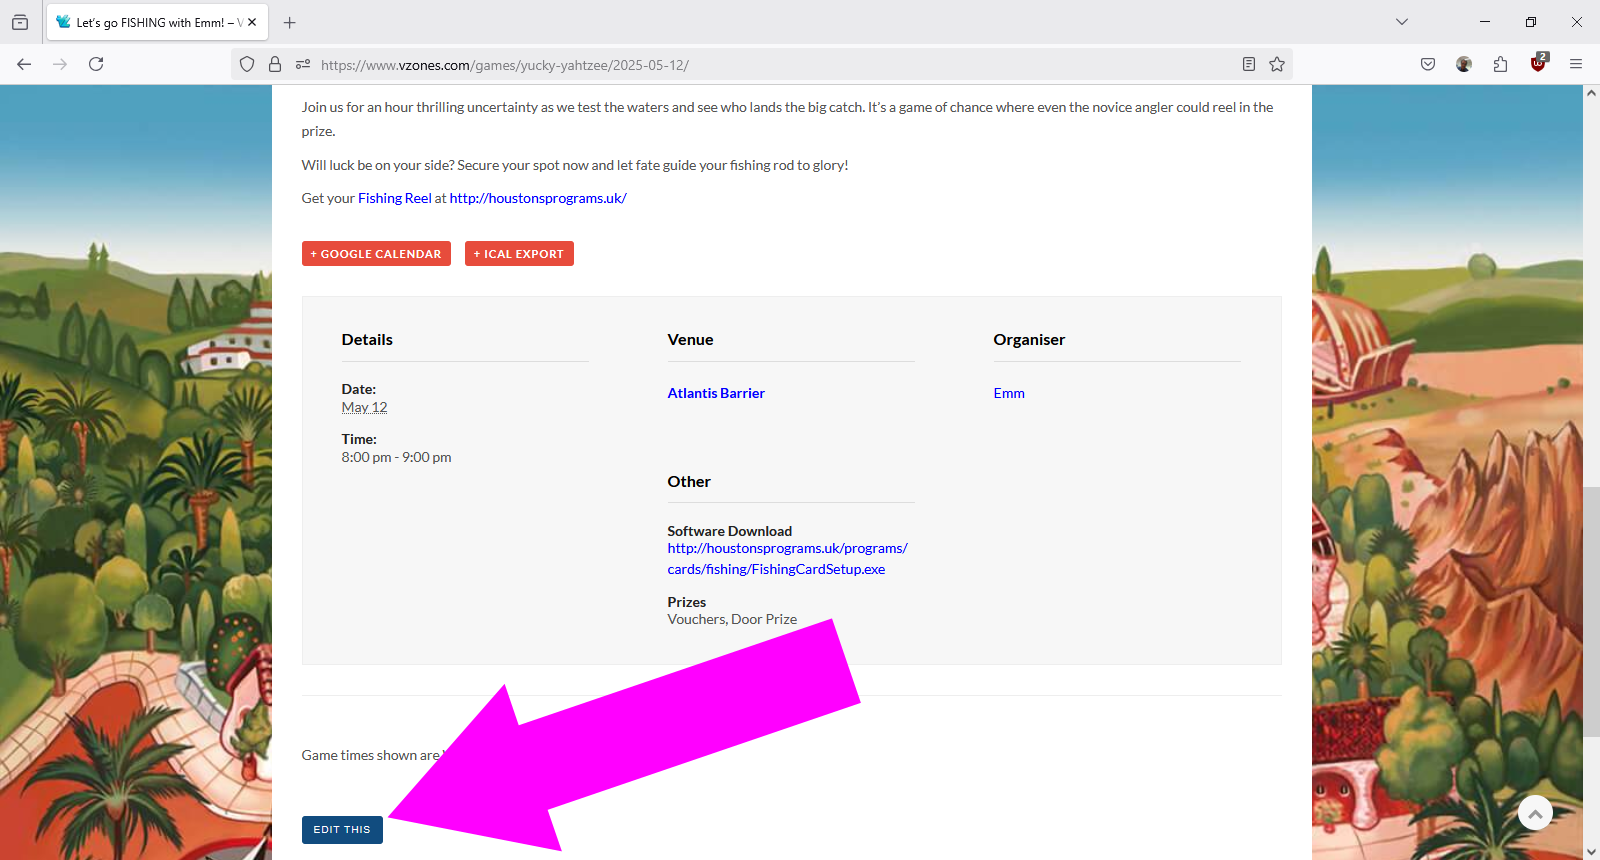Go back to previous page
1600x860 pixels.
(24, 64)
